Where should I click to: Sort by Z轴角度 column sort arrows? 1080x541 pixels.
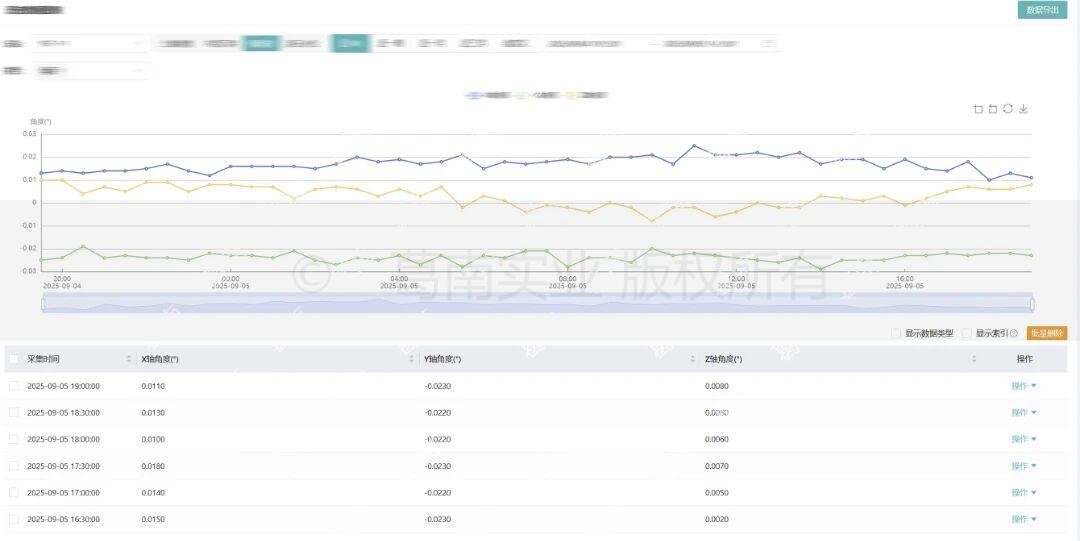click(x=976, y=359)
